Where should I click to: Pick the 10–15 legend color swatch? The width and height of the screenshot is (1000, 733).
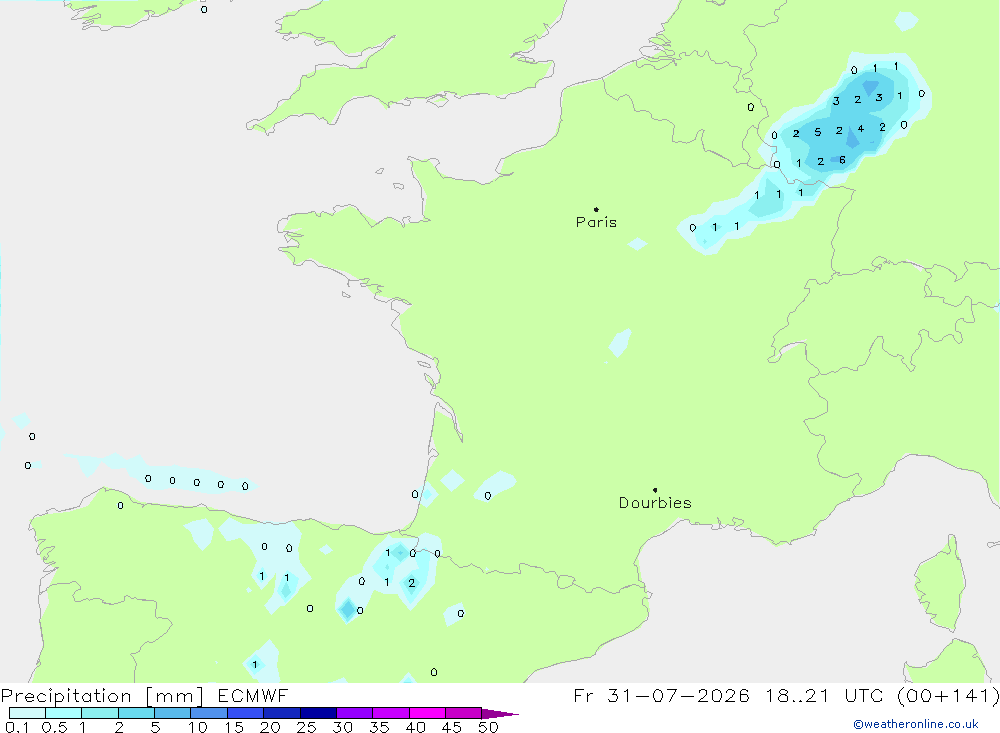point(209,713)
